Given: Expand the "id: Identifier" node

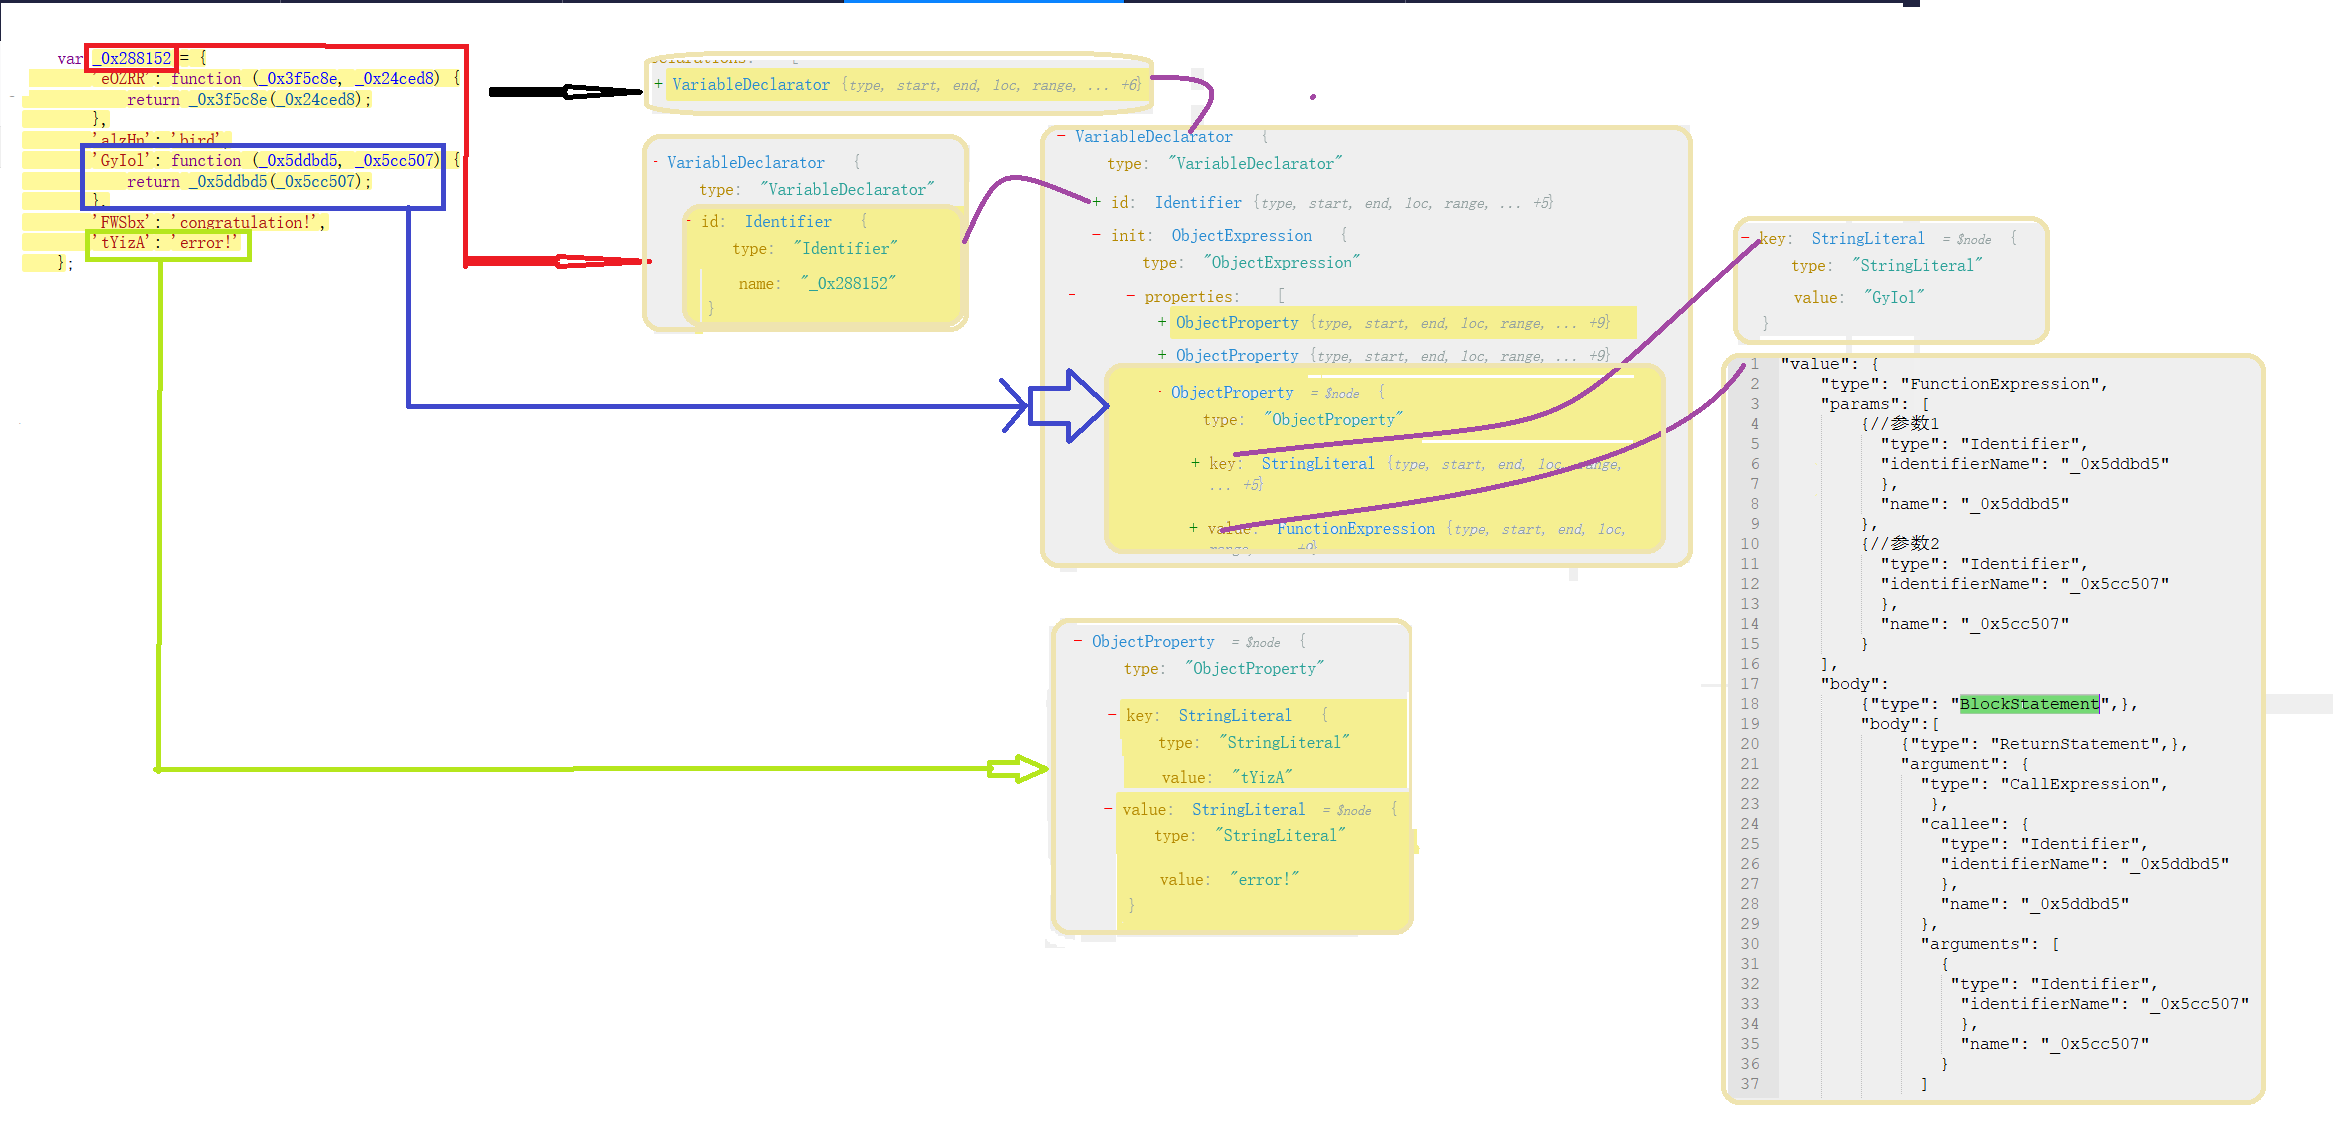Looking at the screenshot, I should (x=1095, y=201).
